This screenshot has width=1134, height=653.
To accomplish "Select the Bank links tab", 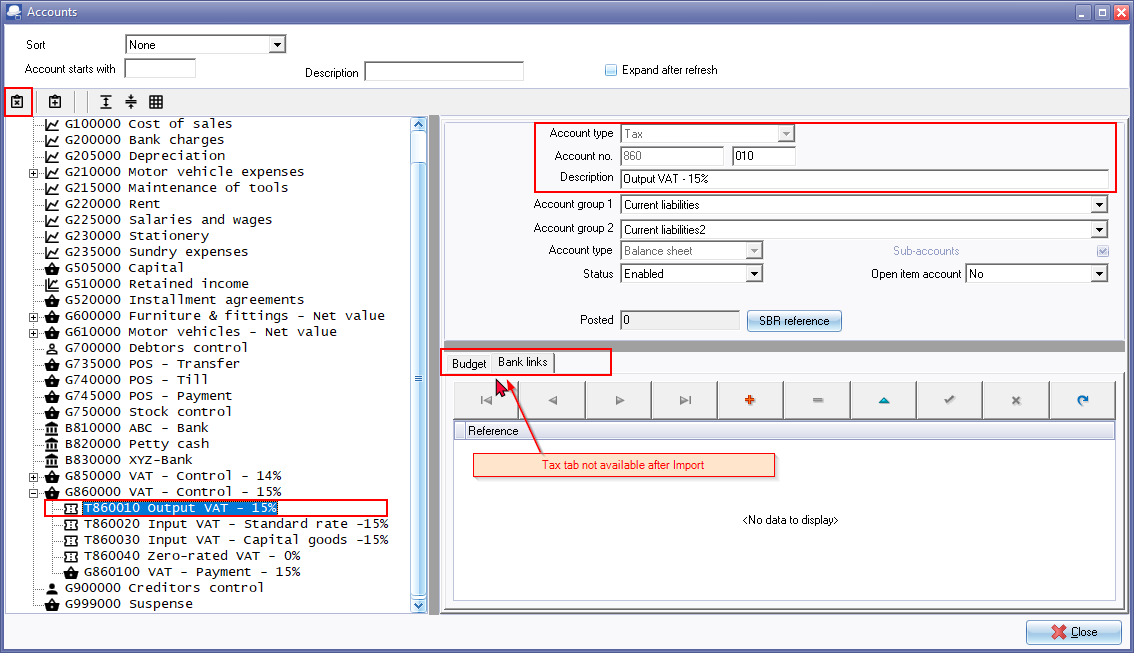I will coord(523,362).
